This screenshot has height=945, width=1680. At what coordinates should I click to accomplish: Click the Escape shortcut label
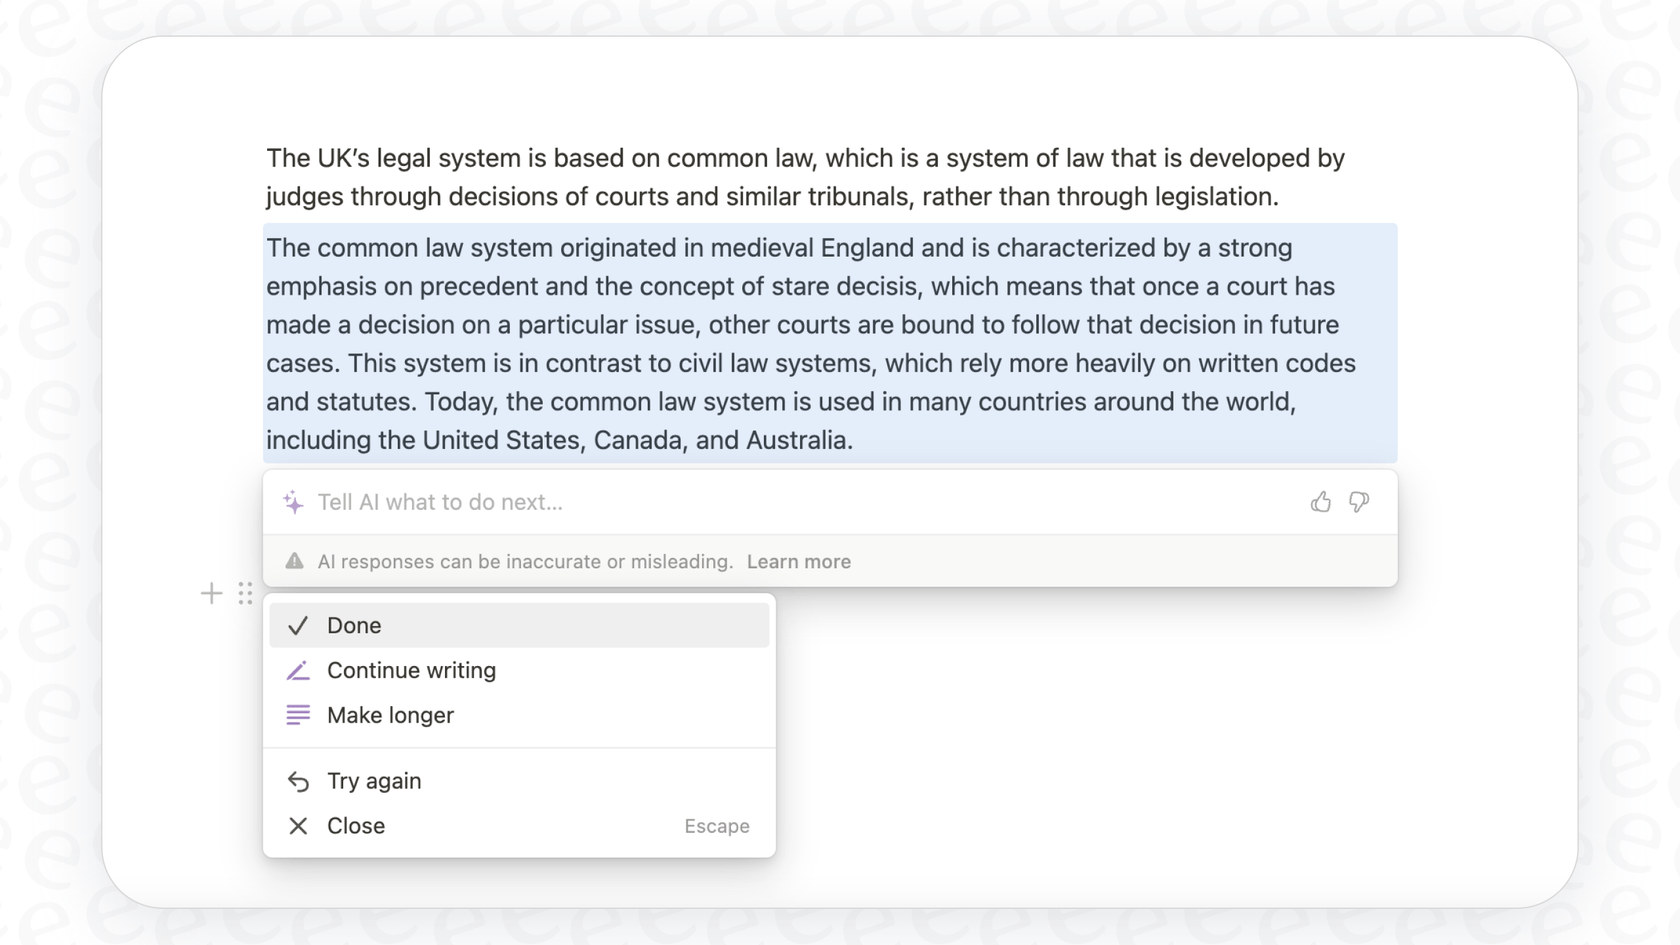pos(716,826)
